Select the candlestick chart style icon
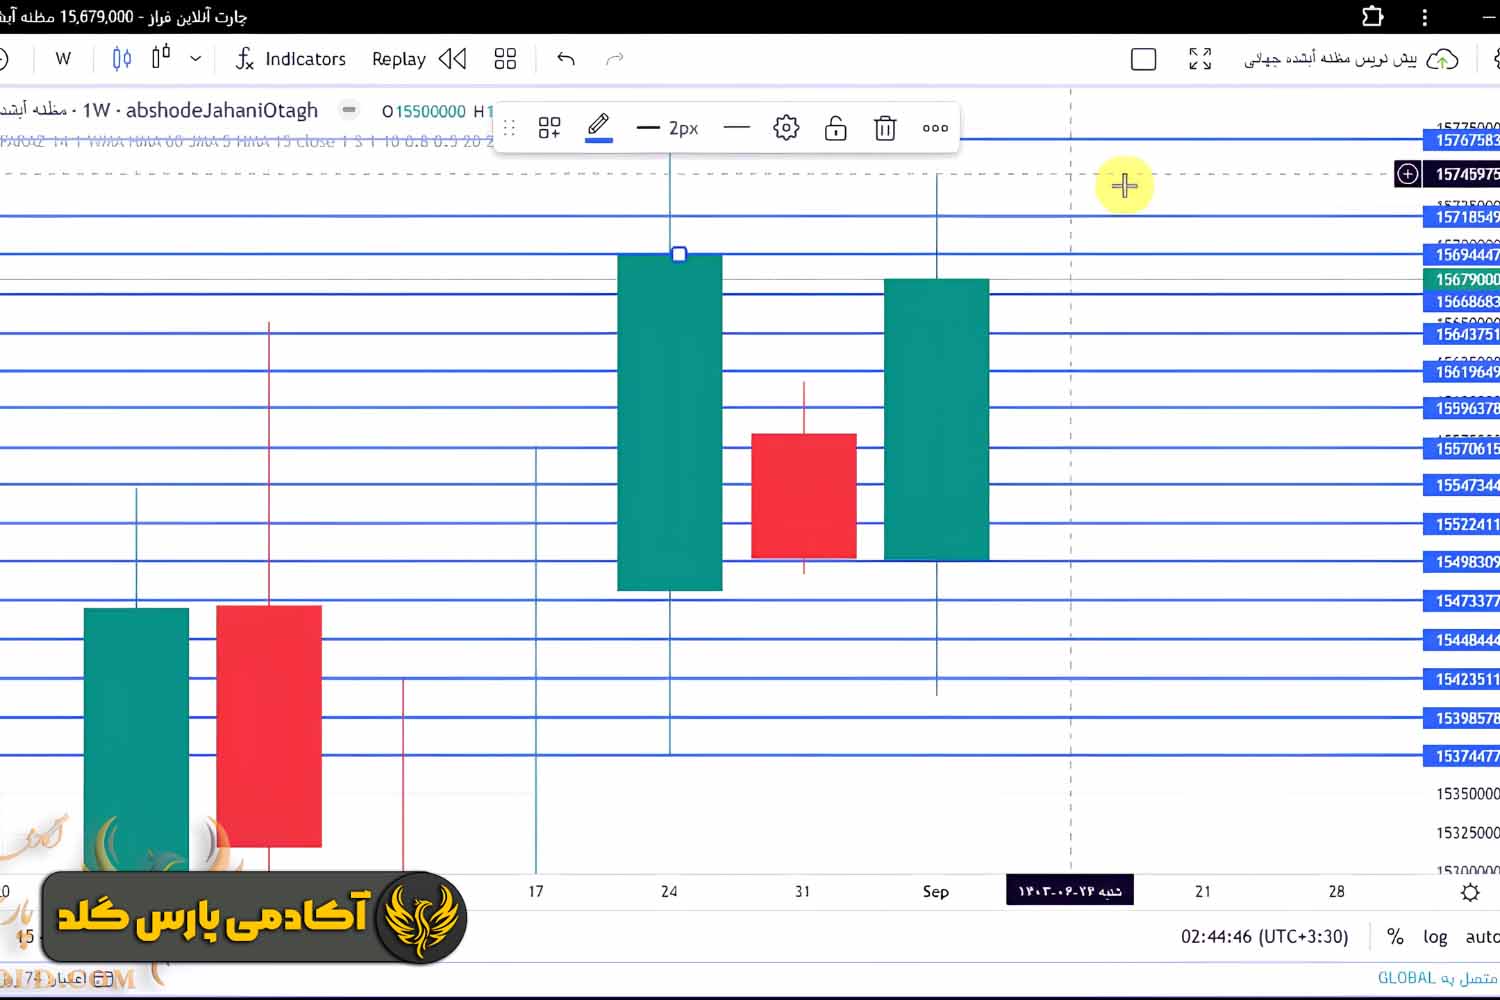The width and height of the screenshot is (1500, 1000). coord(122,59)
